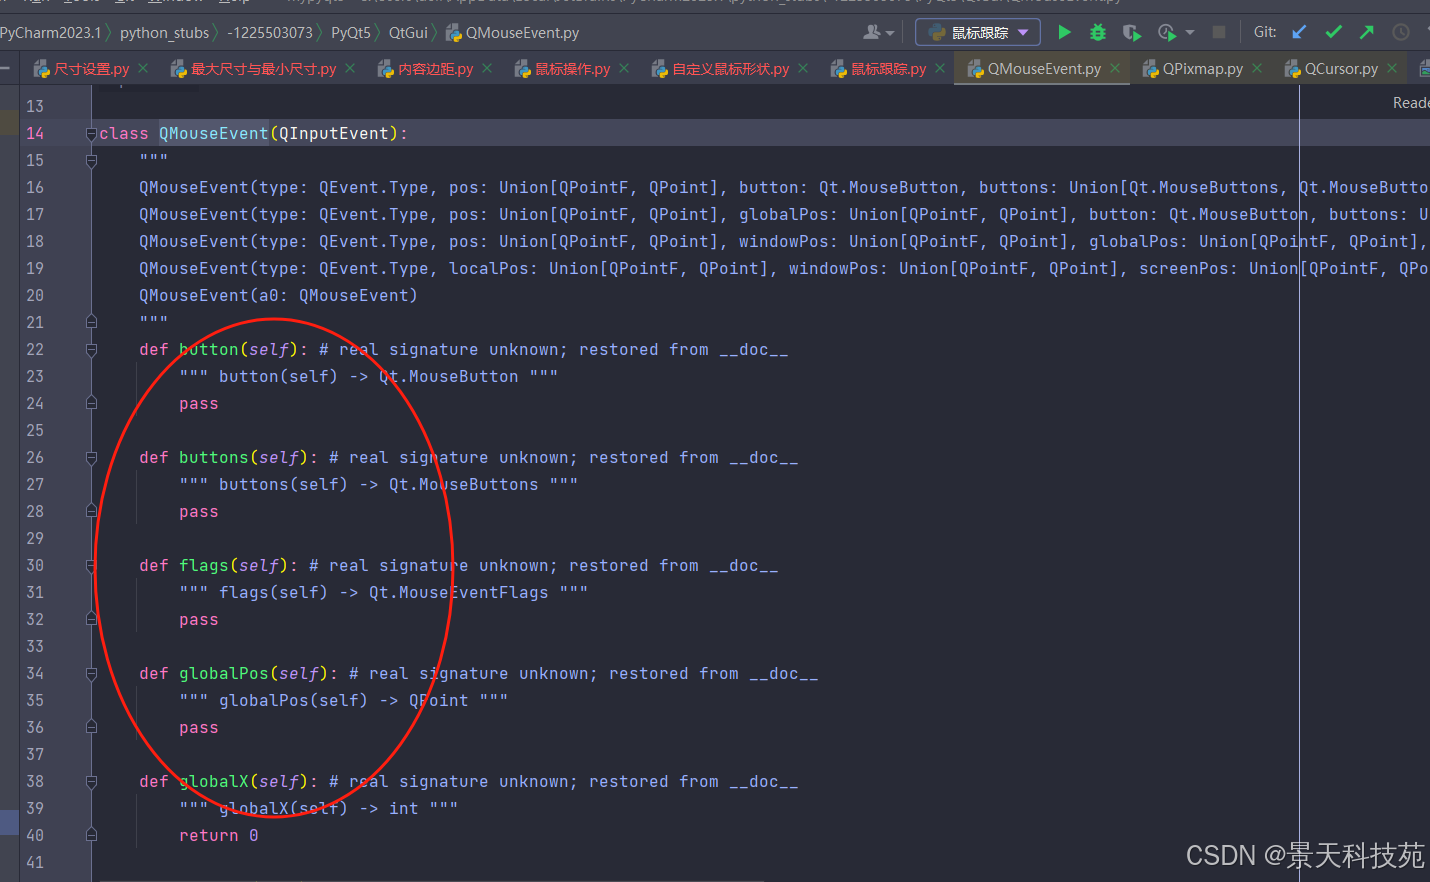Show Git history with the clock icon

1401,32
